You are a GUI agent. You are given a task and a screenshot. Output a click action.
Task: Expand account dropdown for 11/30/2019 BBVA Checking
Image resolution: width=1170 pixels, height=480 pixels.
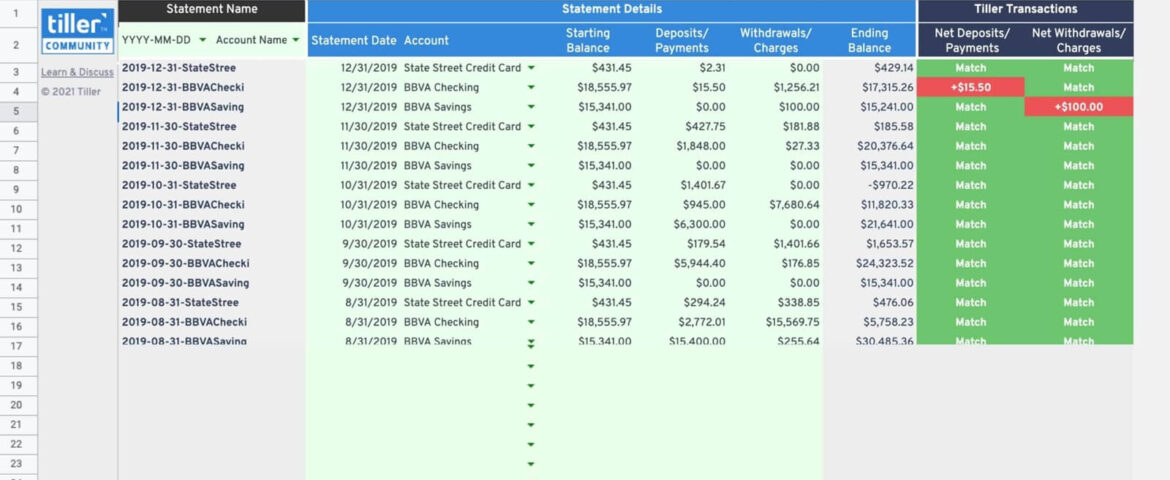[531, 146]
